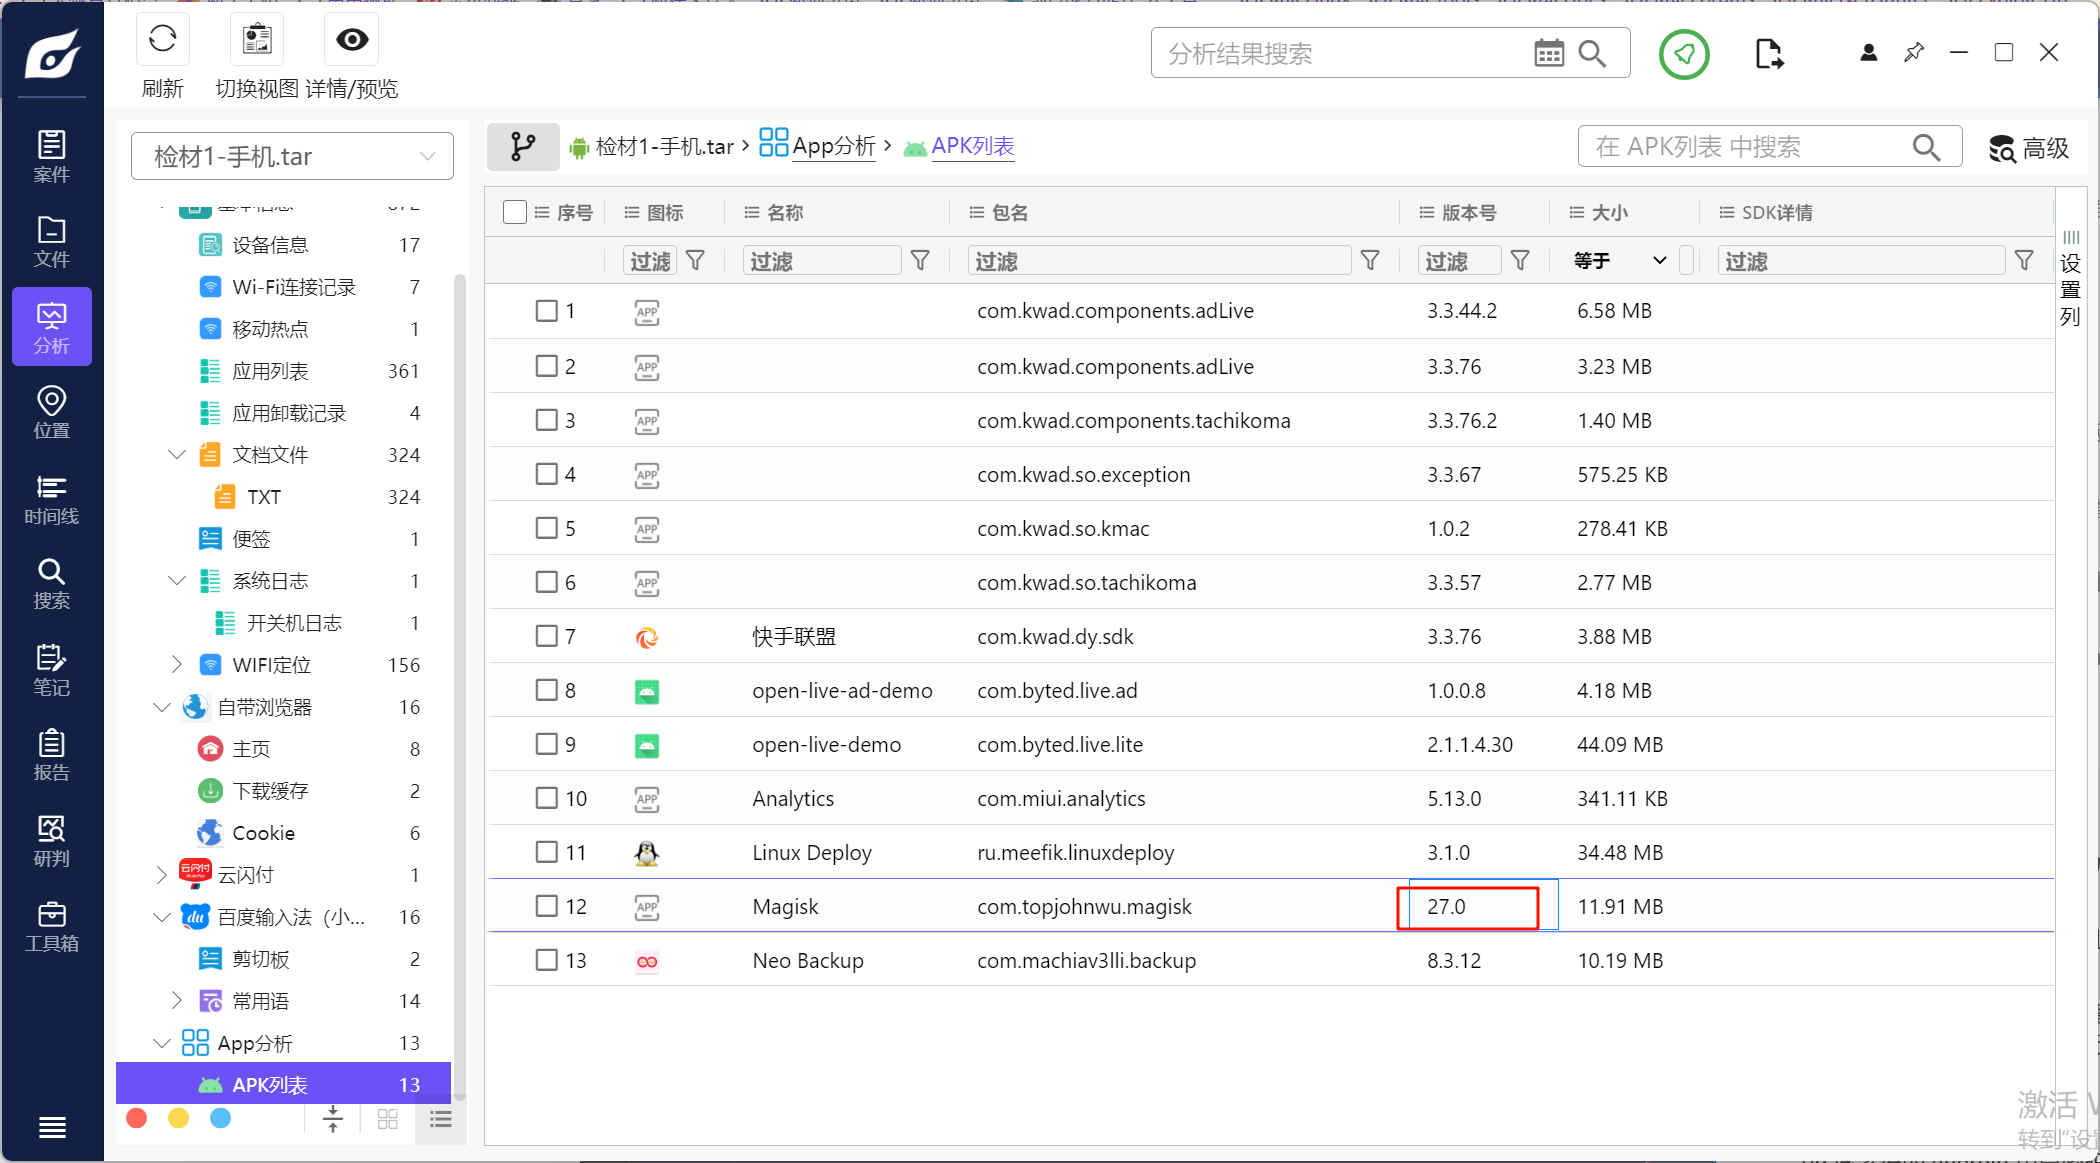
Task: Click the branch tree navigation button
Action: click(522, 147)
